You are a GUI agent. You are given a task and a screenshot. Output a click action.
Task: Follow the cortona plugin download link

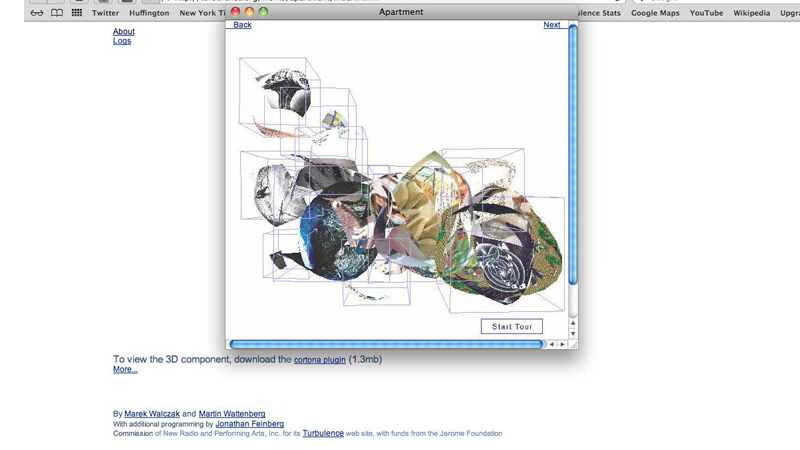pos(319,360)
